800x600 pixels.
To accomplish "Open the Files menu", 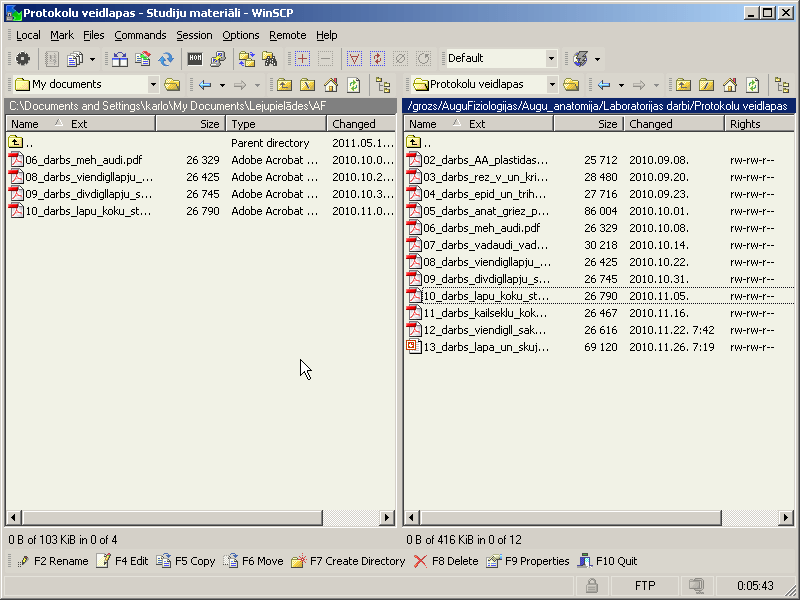I will pyautogui.click(x=93, y=35).
